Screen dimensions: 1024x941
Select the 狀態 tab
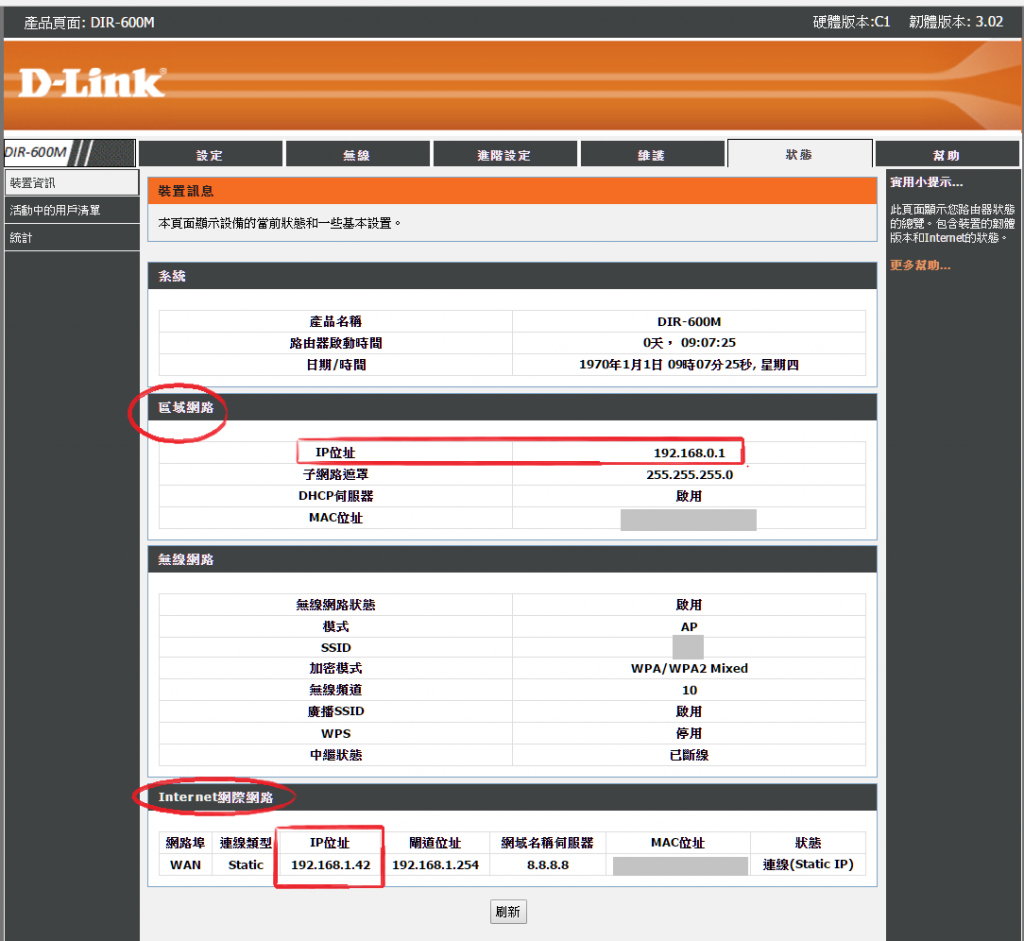(799, 154)
